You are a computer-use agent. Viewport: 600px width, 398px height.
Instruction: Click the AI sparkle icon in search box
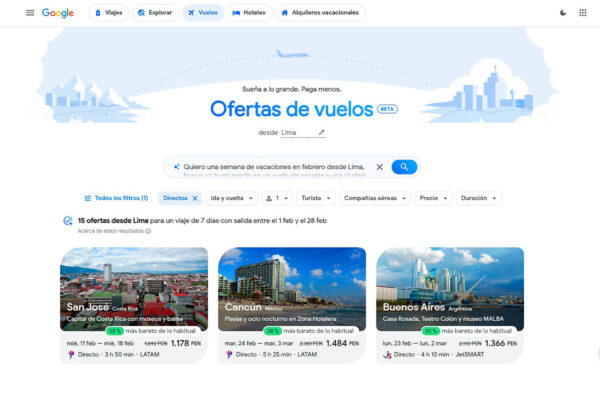[x=176, y=167]
